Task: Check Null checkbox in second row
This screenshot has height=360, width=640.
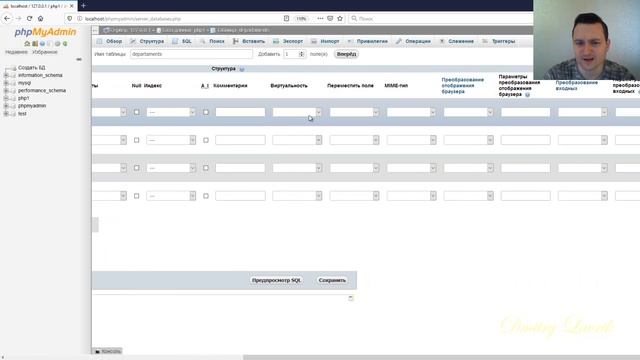Action: (137, 140)
